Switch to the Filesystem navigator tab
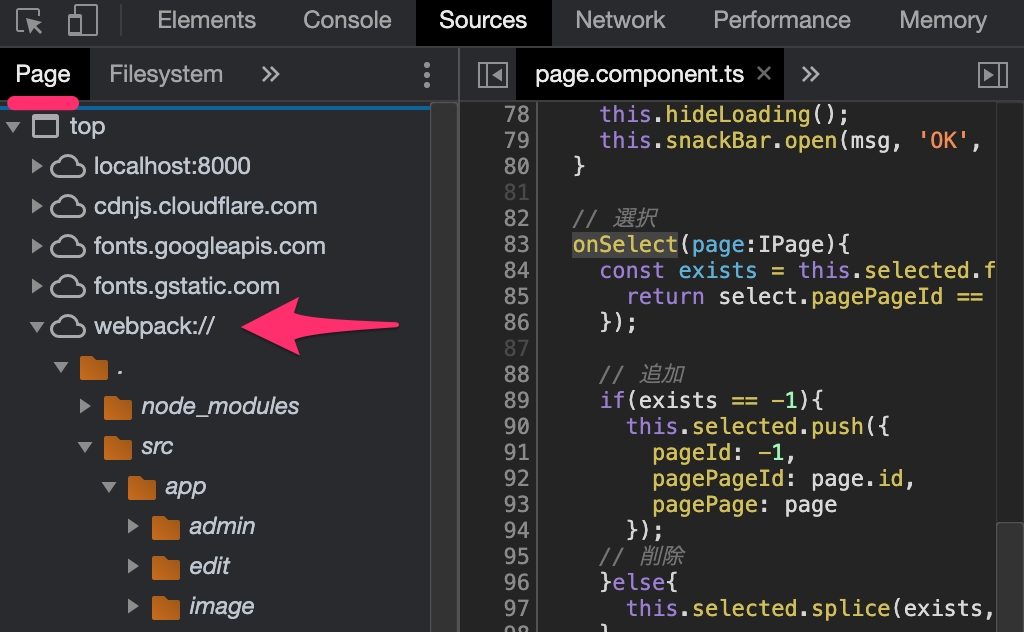 166,74
